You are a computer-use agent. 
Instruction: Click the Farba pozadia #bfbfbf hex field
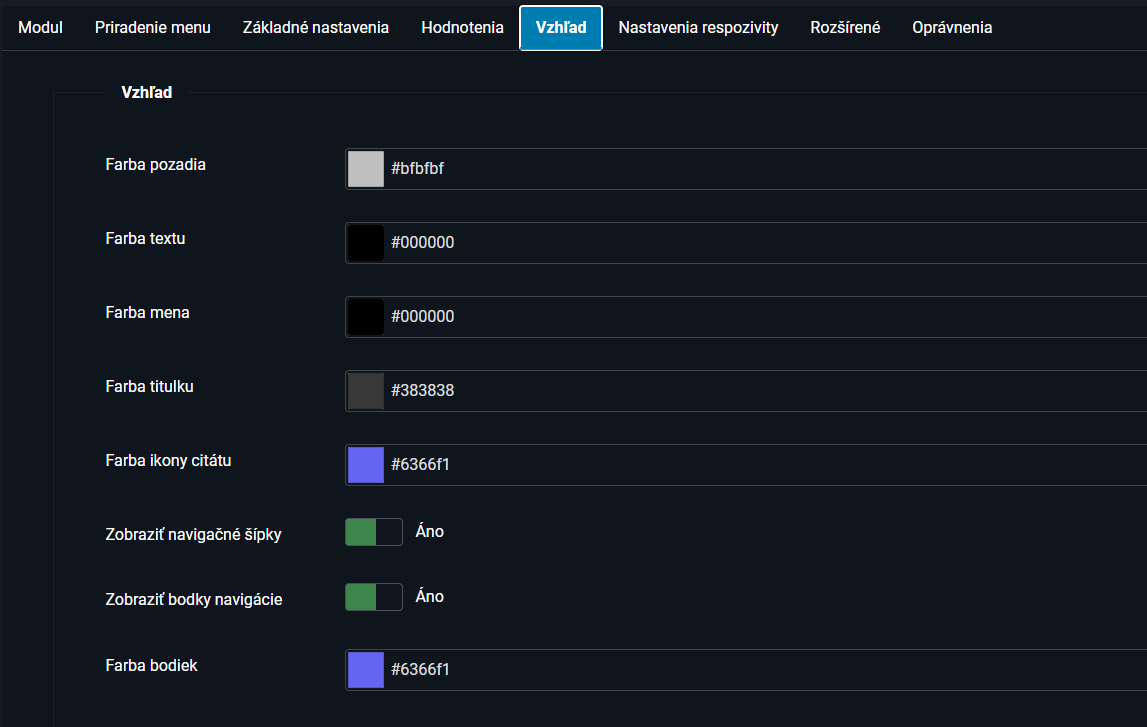pyautogui.click(x=760, y=169)
